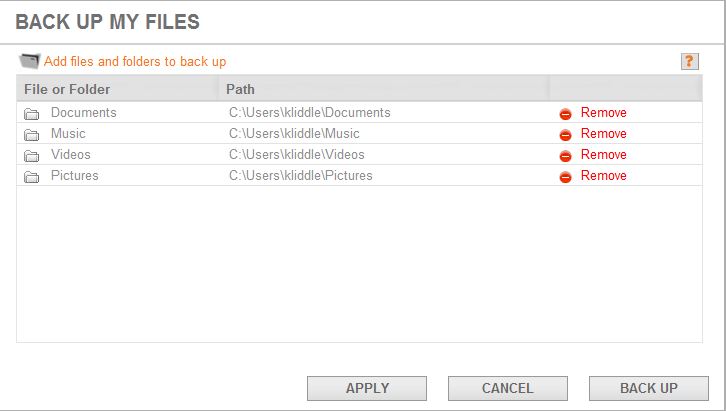Click the orange question mark help icon

(689, 61)
